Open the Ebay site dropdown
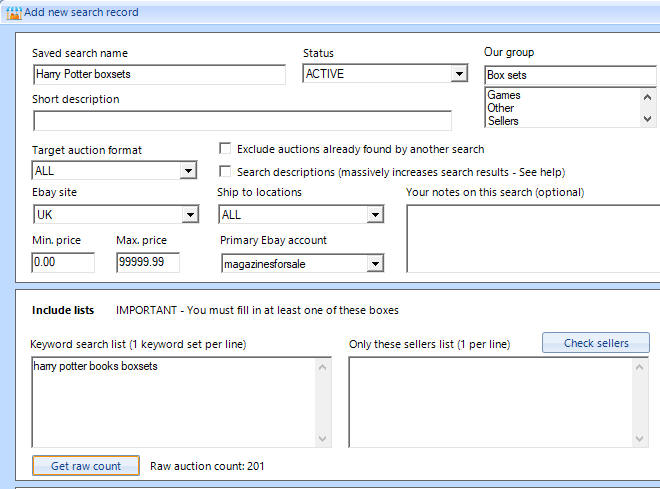Viewport: 660px width, 489px height. pyautogui.click(x=190, y=215)
